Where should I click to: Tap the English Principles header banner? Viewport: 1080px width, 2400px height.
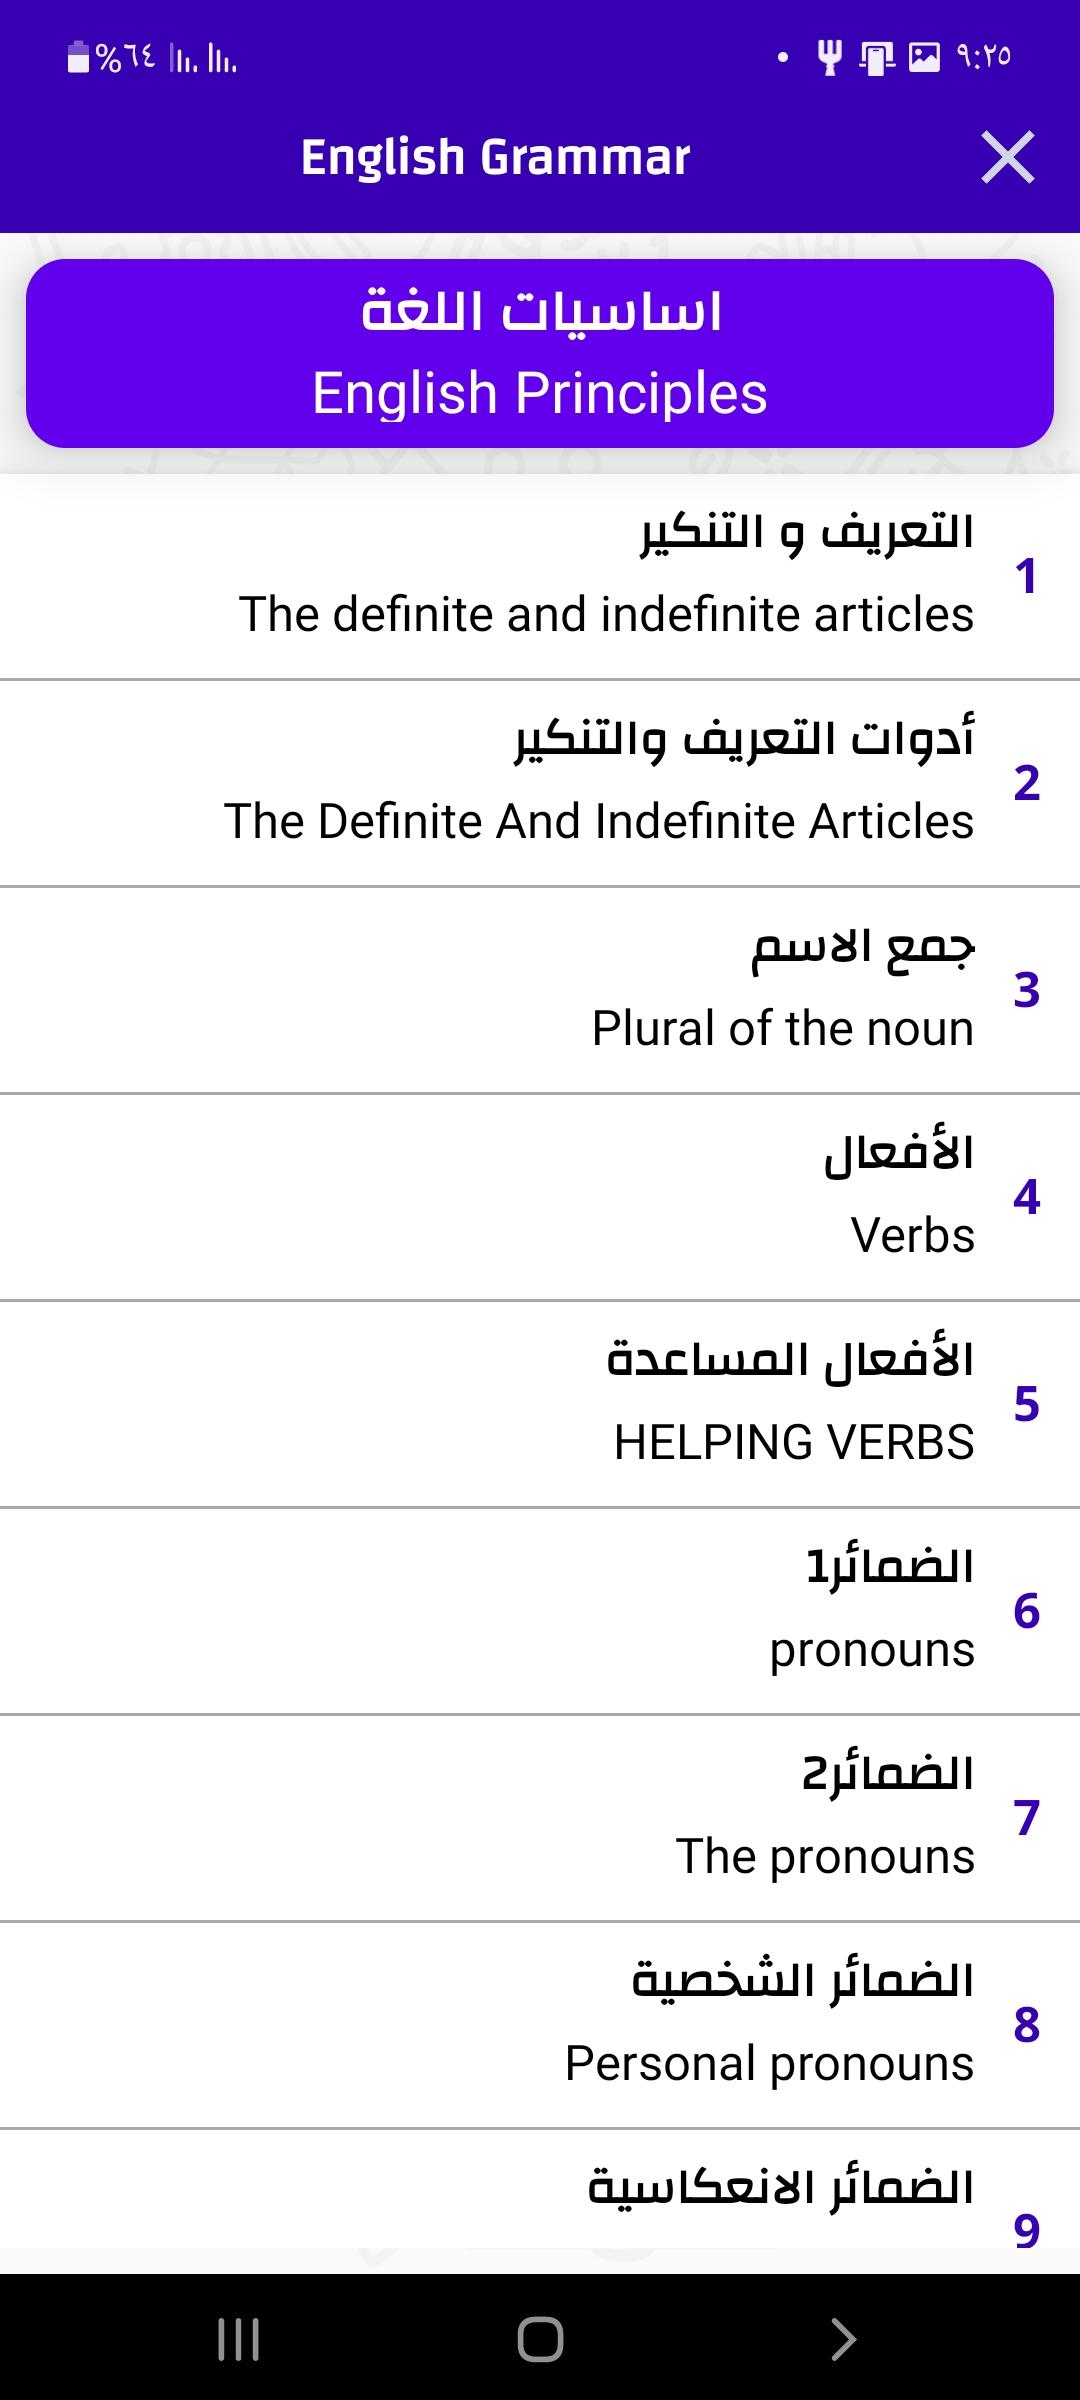click(x=540, y=353)
